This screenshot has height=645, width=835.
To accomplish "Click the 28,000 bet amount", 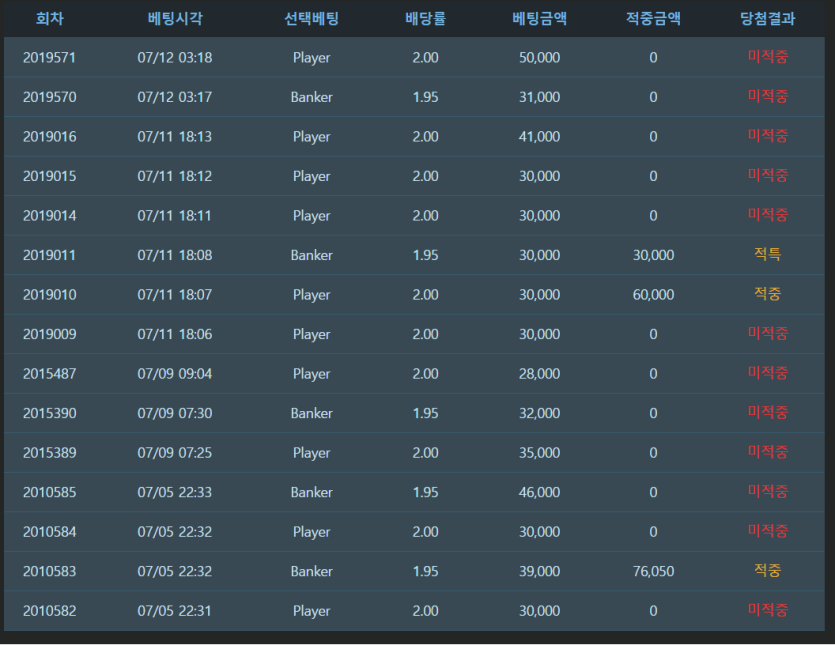I will (x=539, y=373).
